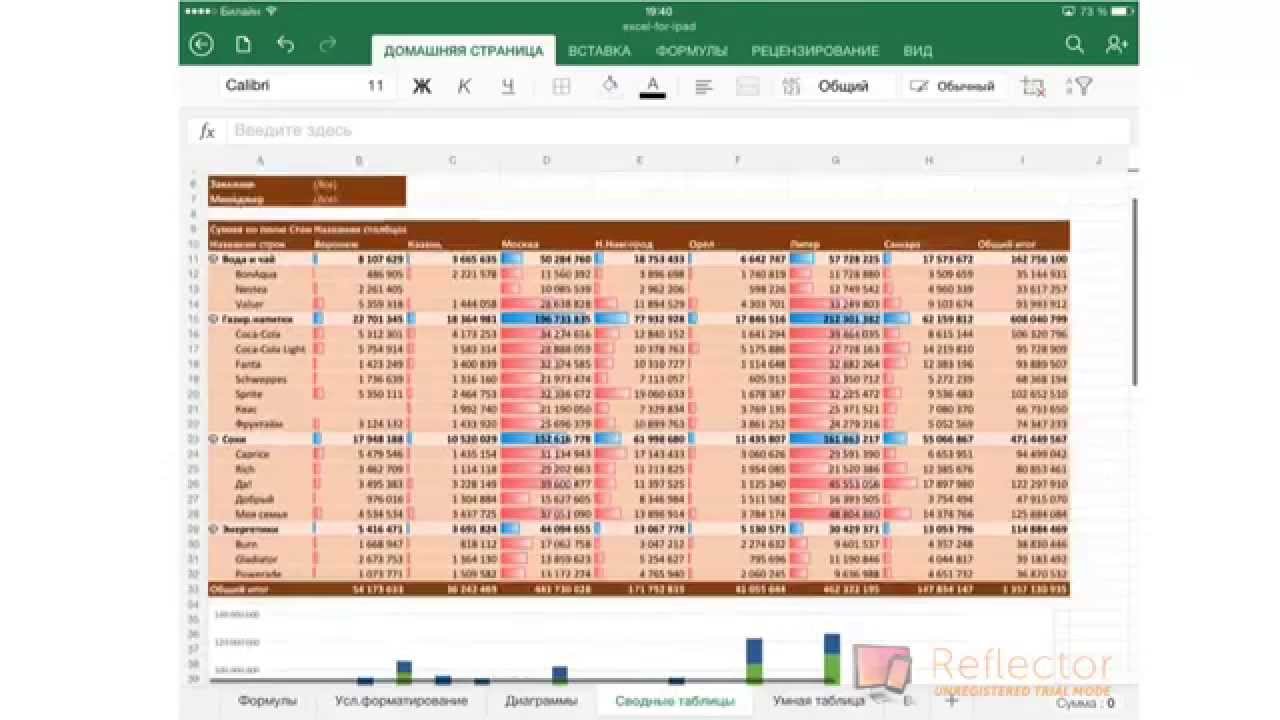Image resolution: width=1280 pixels, height=720 pixels.
Task: Toggle bold formatting (Ж)
Action: click(422, 86)
